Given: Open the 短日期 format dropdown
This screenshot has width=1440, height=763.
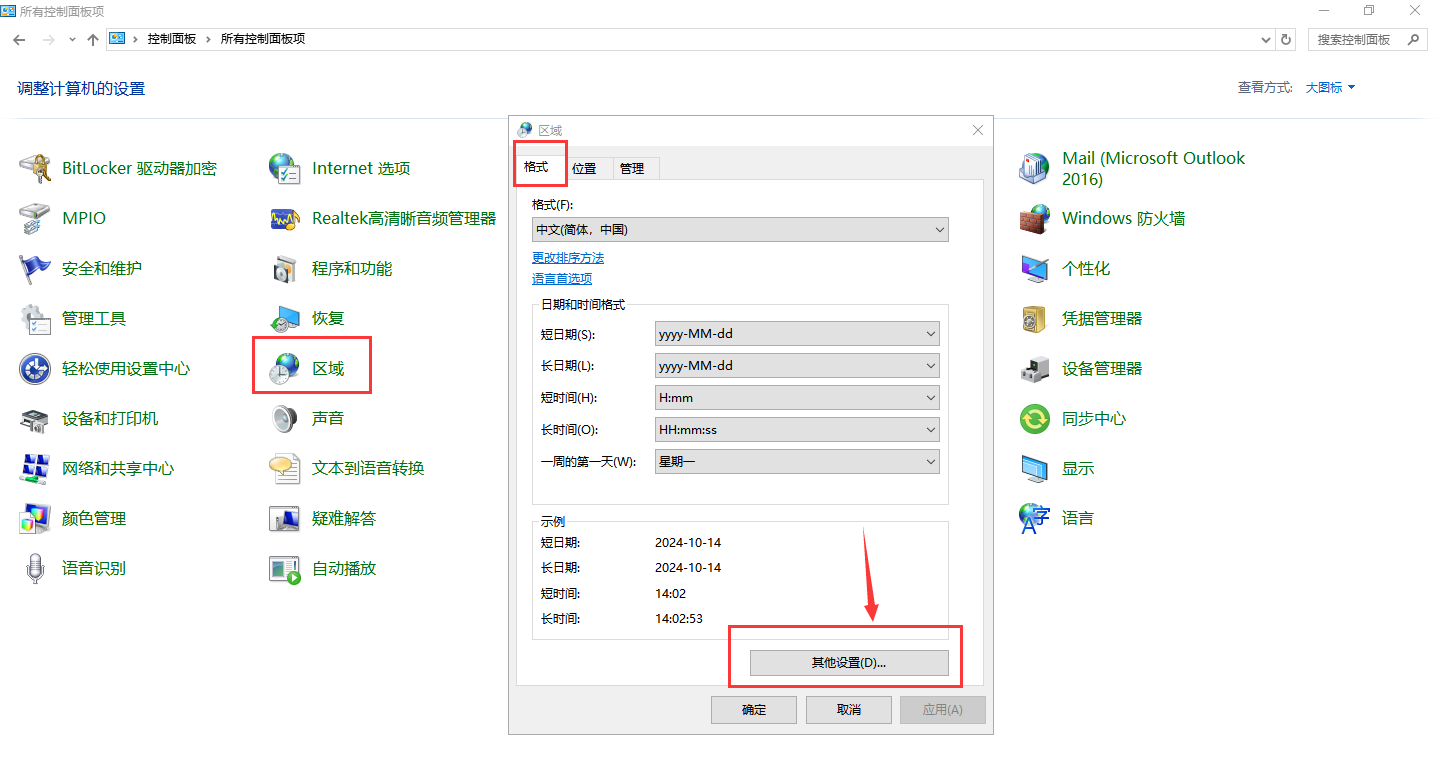Looking at the screenshot, I should click(797, 334).
